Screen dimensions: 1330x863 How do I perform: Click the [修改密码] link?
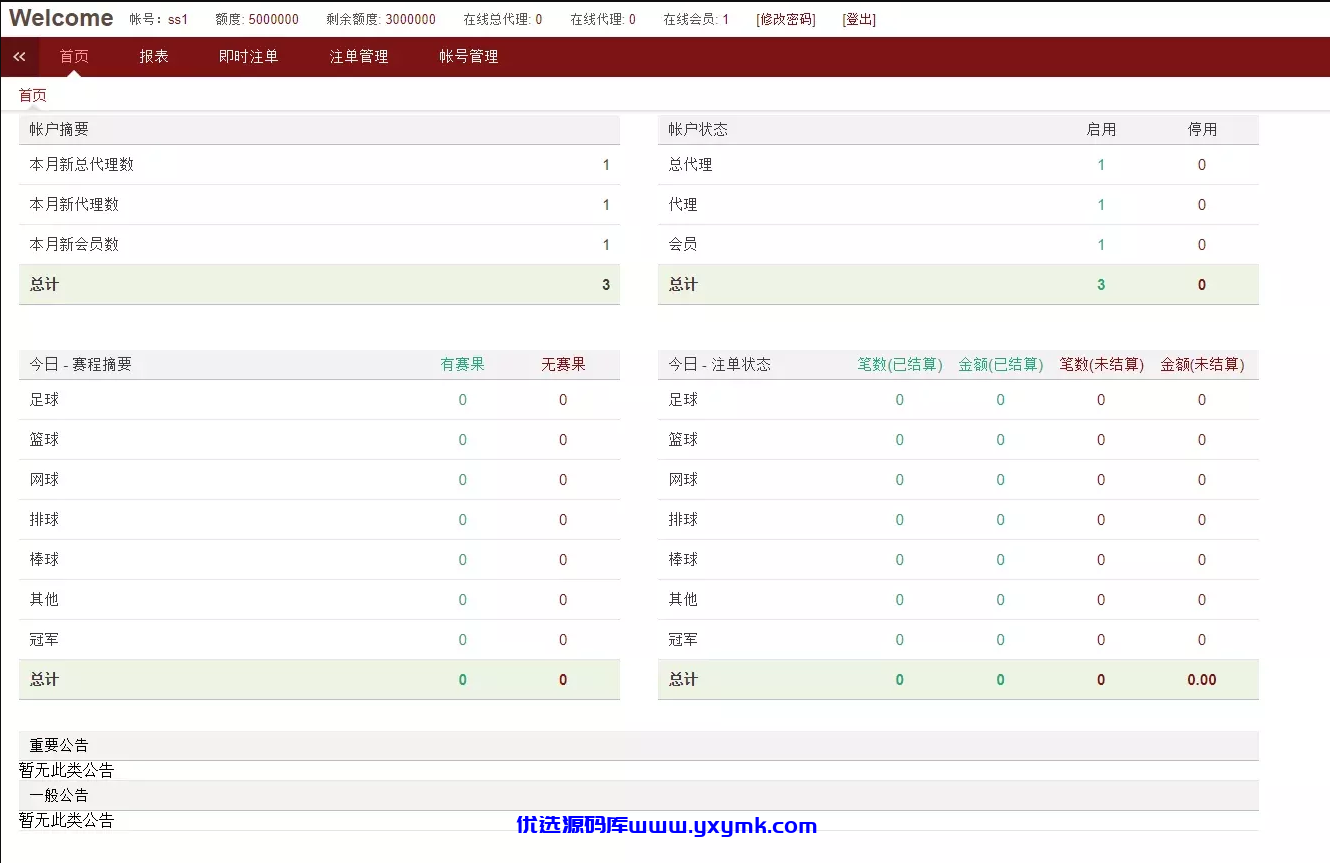[786, 19]
